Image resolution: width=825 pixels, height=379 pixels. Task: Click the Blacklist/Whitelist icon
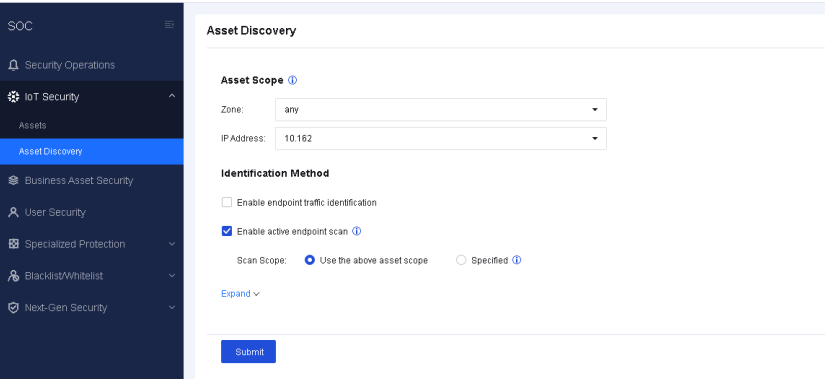click(14, 276)
